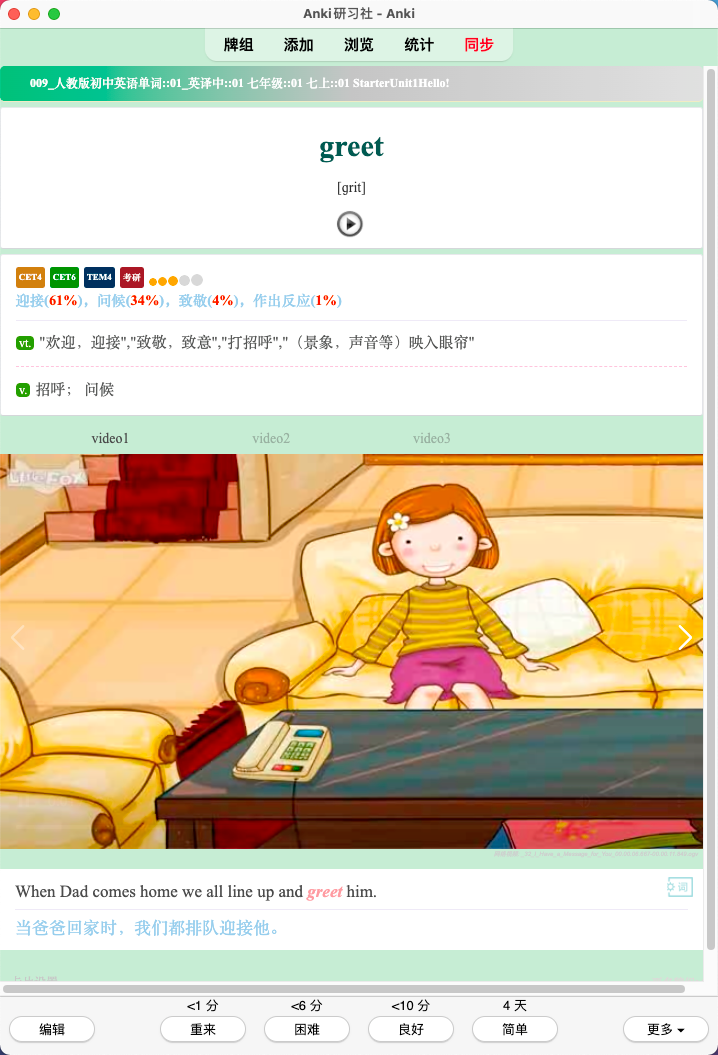This screenshot has width=718, height=1055.
Task: Go to previous video with left arrow
Action: [x=18, y=637]
